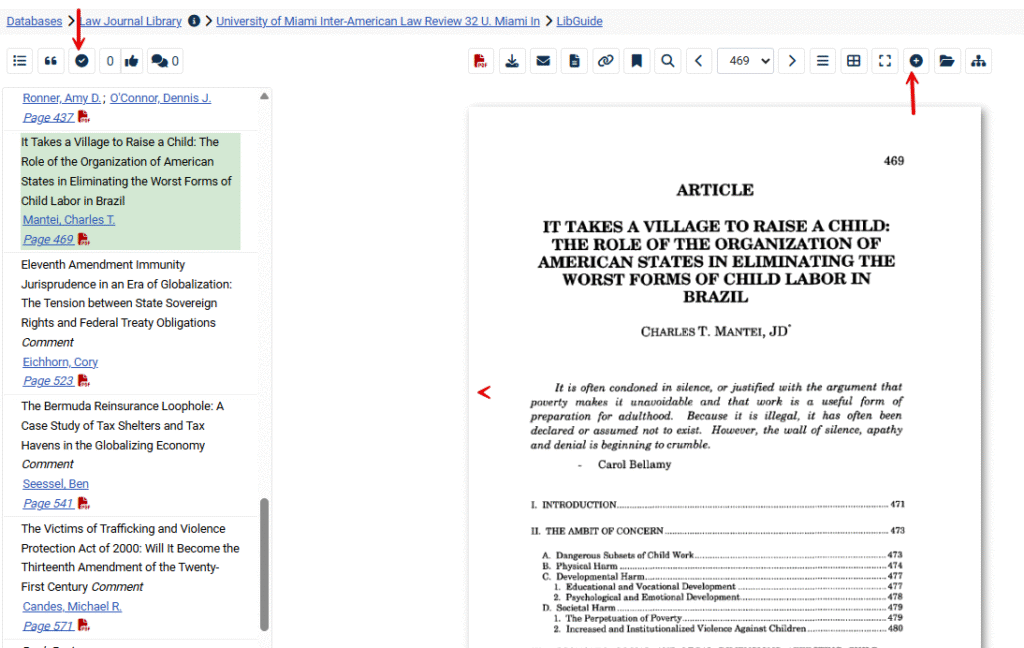This screenshot has width=1024, height=648.
Task: Expand the three-line menu in toolbar
Action: click(822, 61)
